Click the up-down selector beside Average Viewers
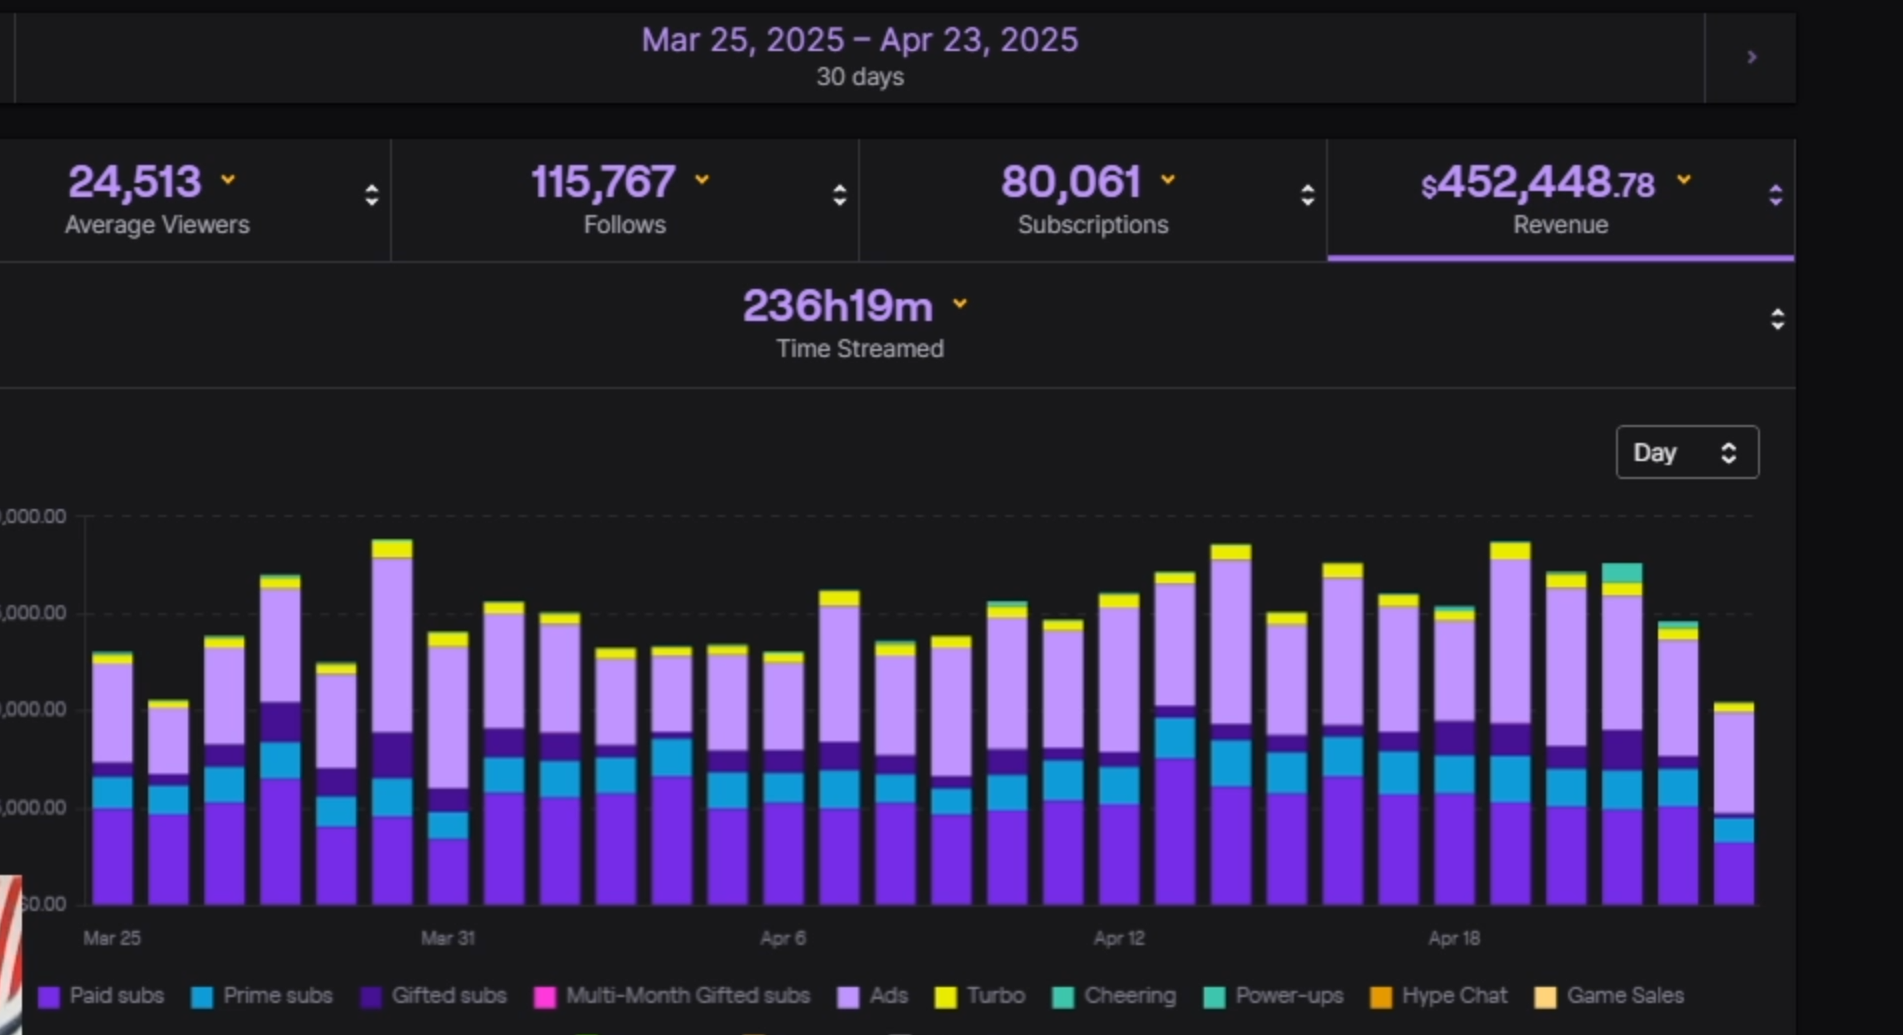 371,196
